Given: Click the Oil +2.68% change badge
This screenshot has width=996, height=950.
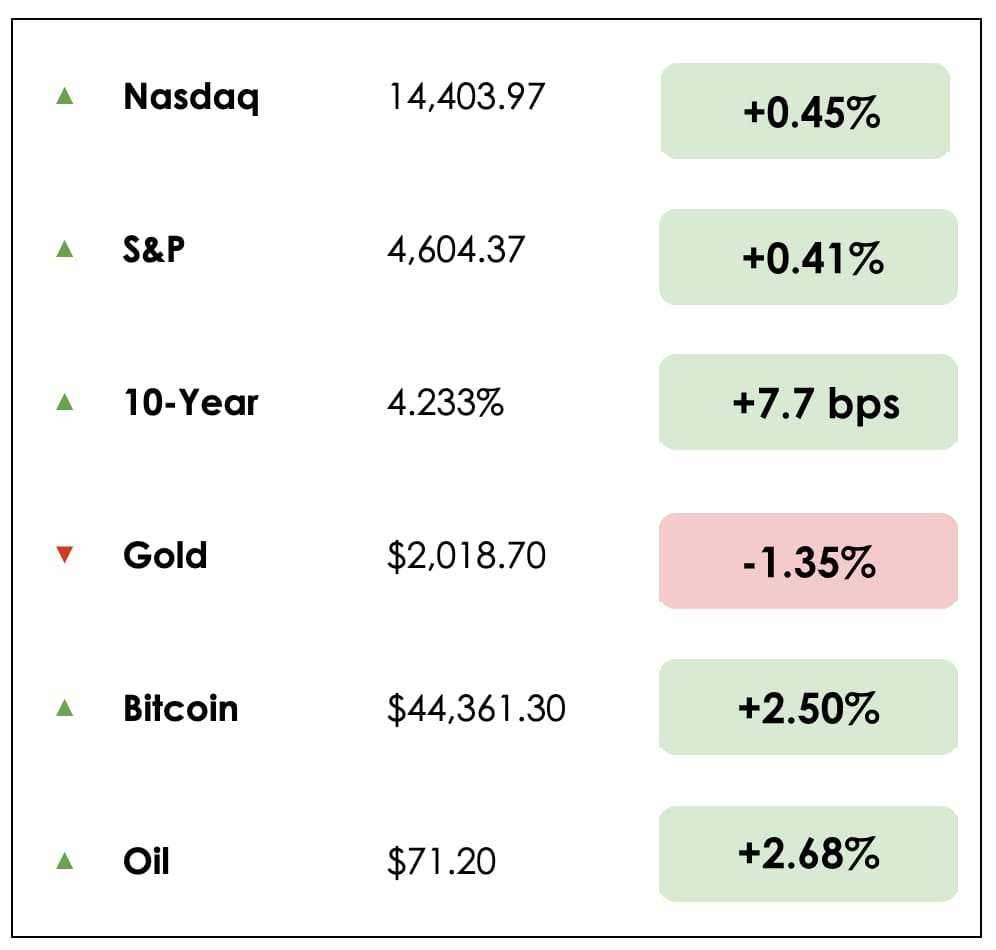Looking at the screenshot, I should (x=808, y=853).
